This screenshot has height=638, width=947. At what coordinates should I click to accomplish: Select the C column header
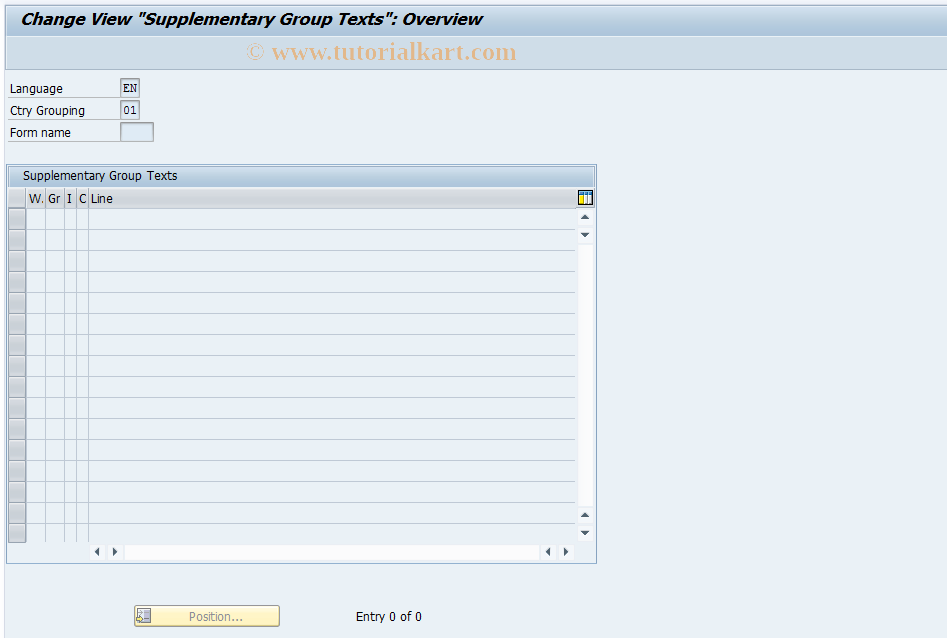(82, 199)
